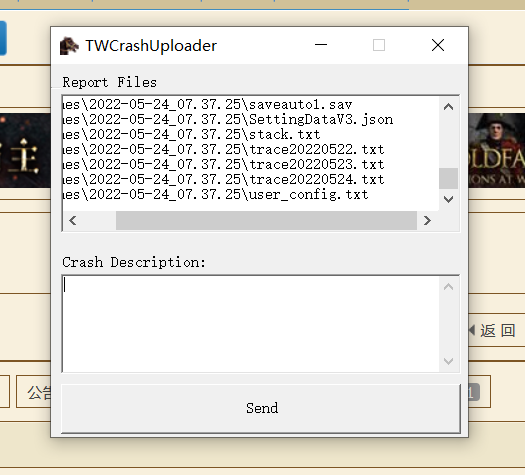Focus the Crash Description text box
This screenshot has width=525, height=475.
(250, 324)
